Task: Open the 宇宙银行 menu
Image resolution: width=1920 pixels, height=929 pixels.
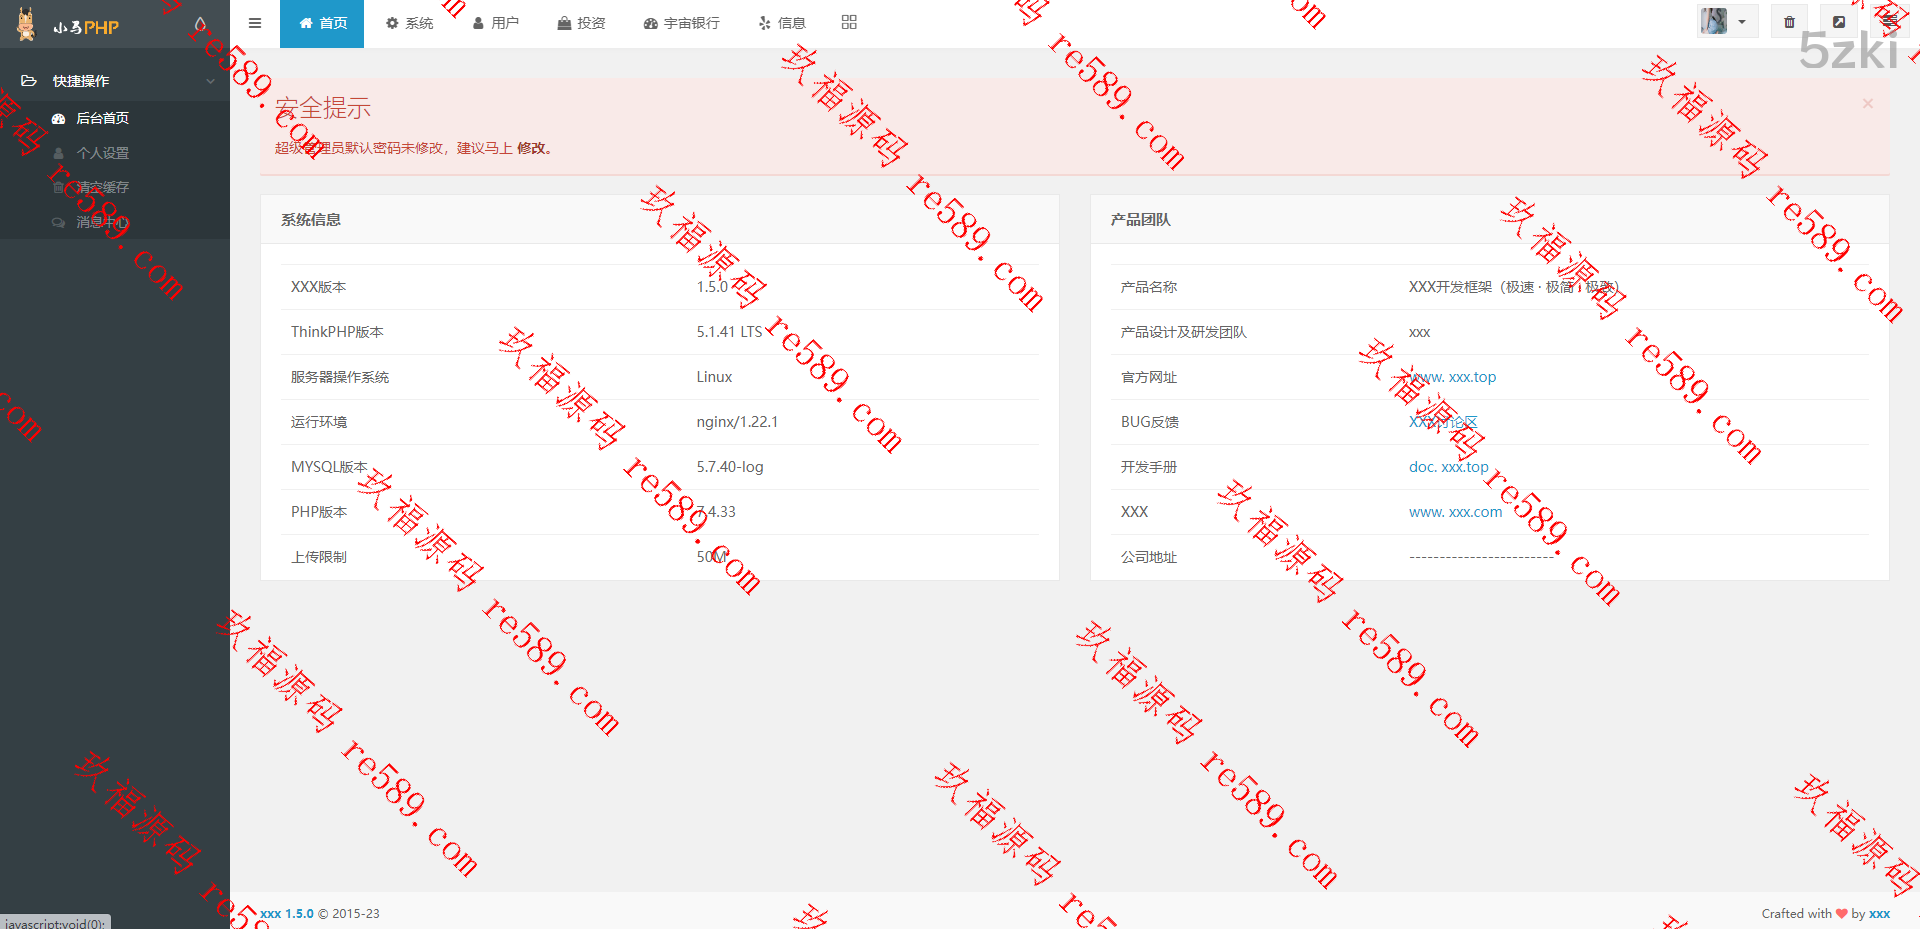Action: click(681, 23)
